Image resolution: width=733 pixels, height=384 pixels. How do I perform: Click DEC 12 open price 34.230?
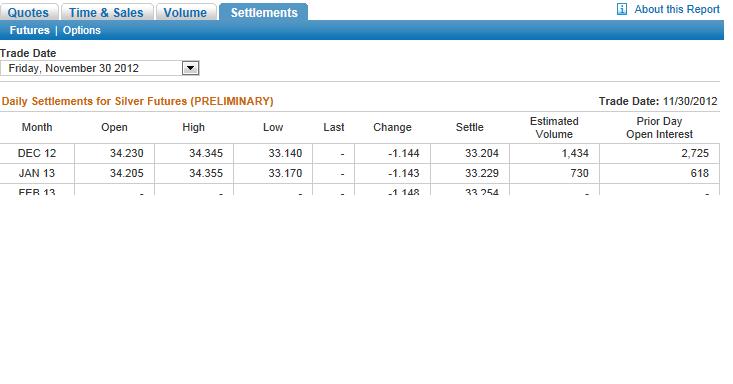[127, 153]
